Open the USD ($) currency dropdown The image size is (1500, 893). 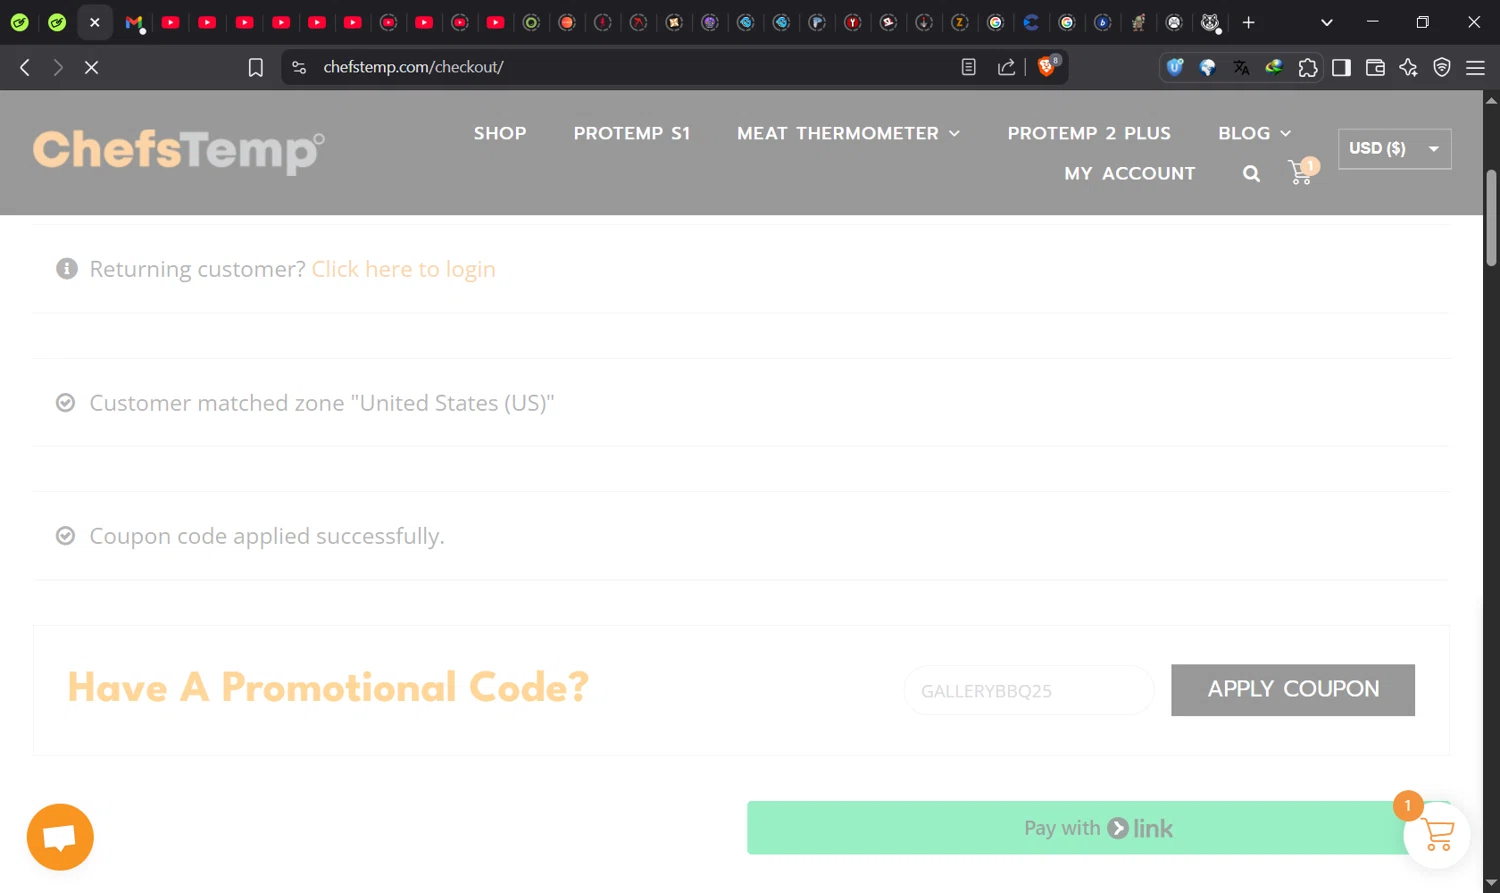click(1394, 148)
